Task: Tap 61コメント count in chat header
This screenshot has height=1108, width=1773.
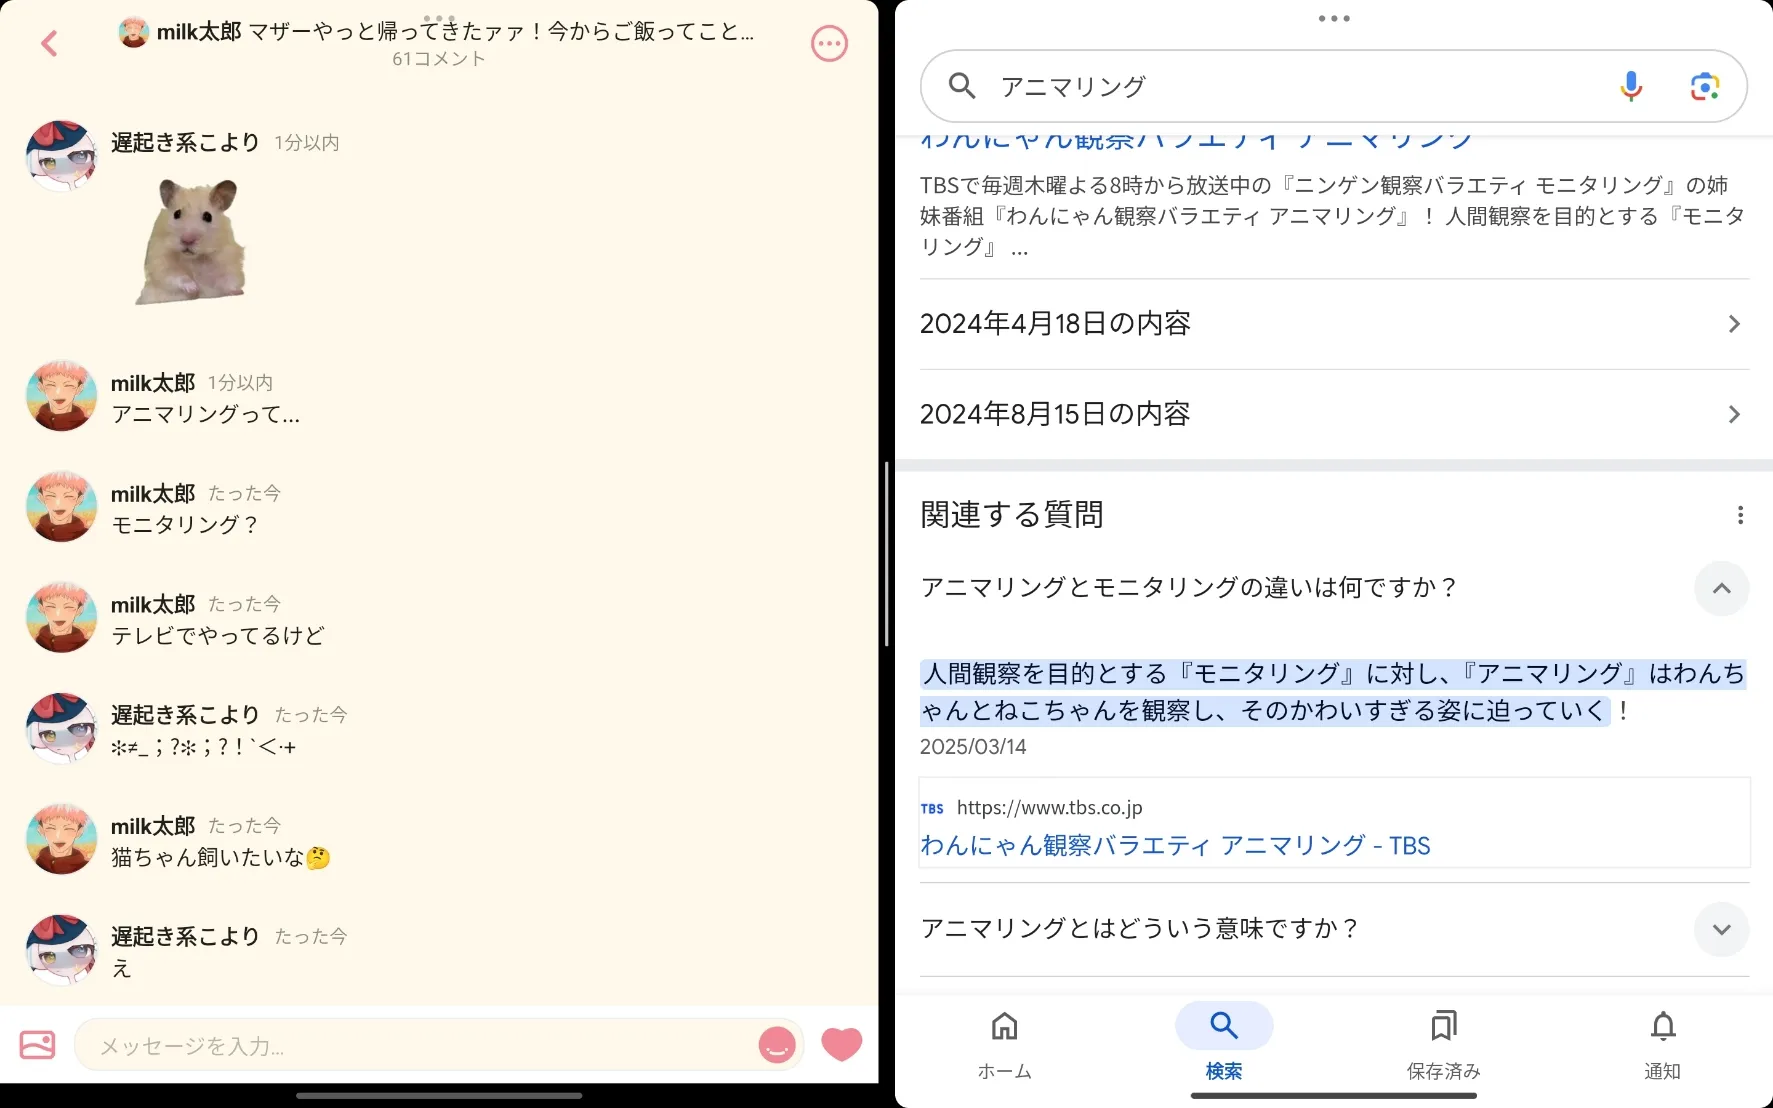Action: [x=438, y=59]
